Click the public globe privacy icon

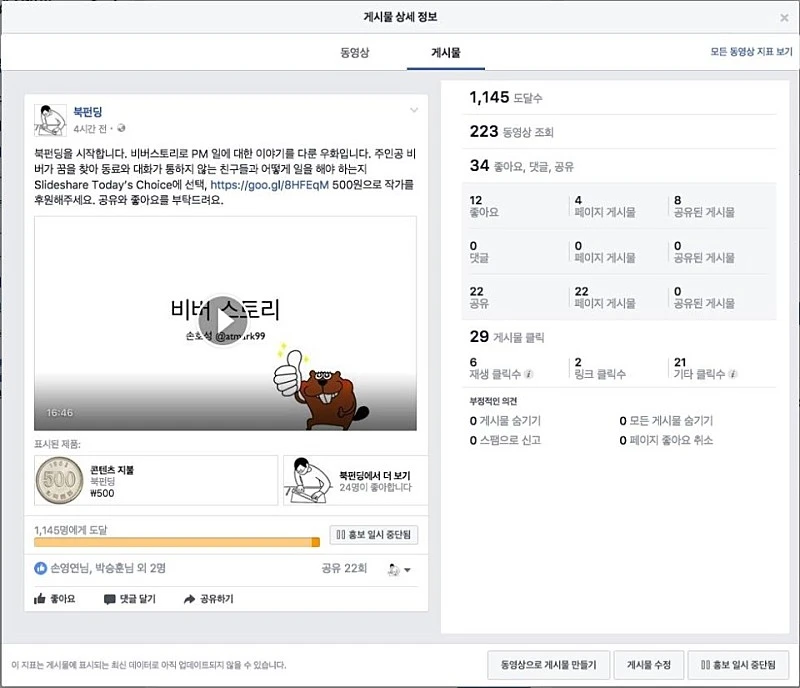click(121, 128)
